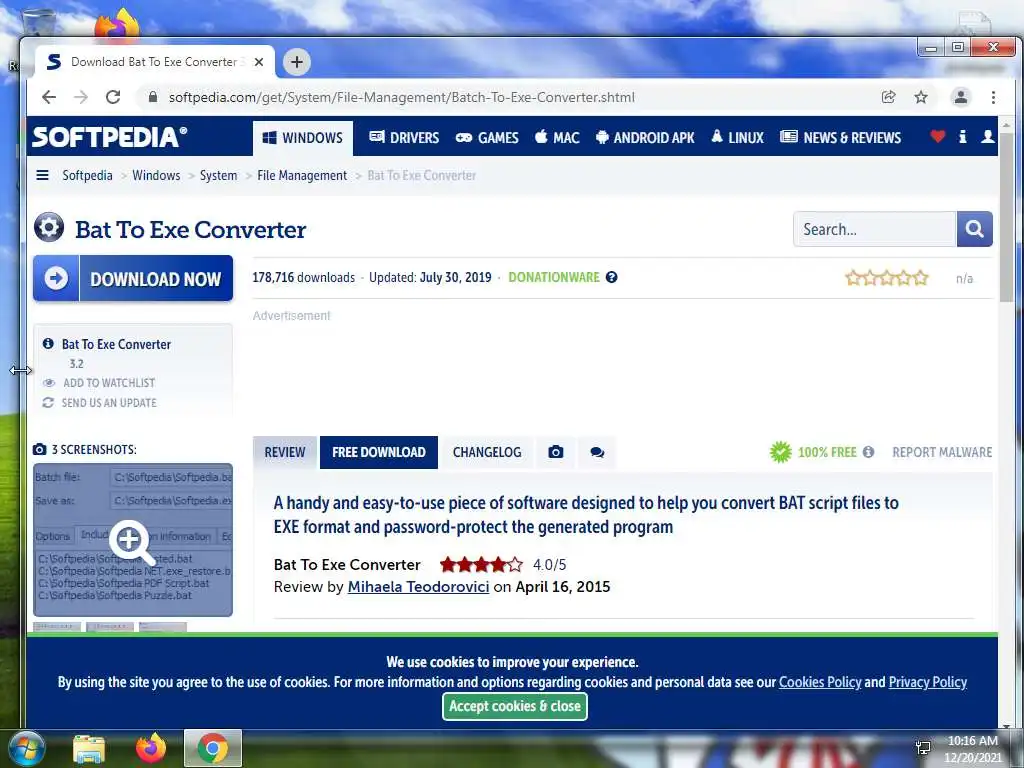Screen dimensions: 1024x768
Task: Open the hamburger menu beside breadcrumbs
Action: tap(42, 175)
